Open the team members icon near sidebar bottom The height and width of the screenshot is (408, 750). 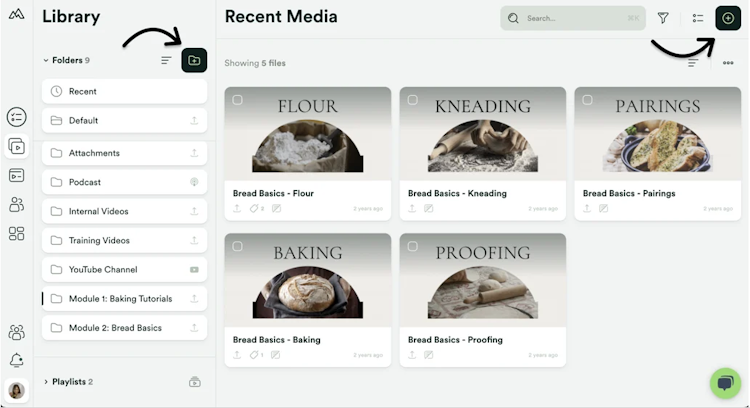[x=16, y=332]
